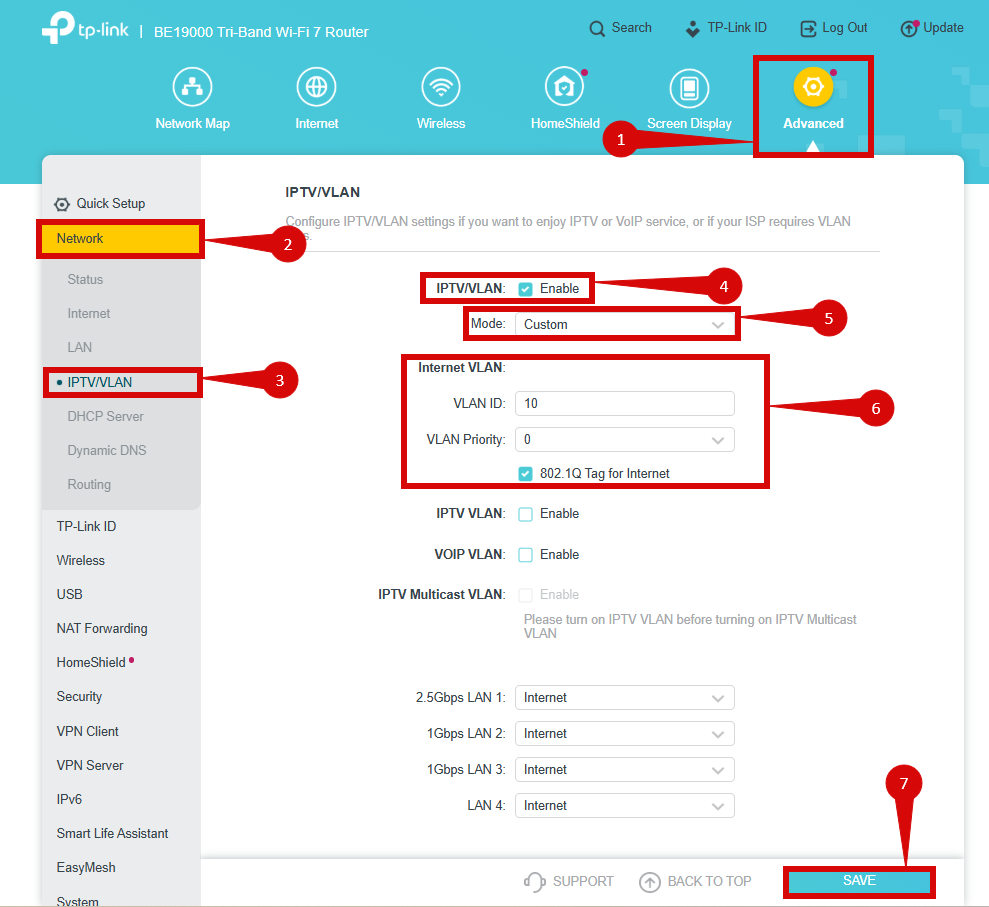Click the Advanced gear icon

point(813,87)
